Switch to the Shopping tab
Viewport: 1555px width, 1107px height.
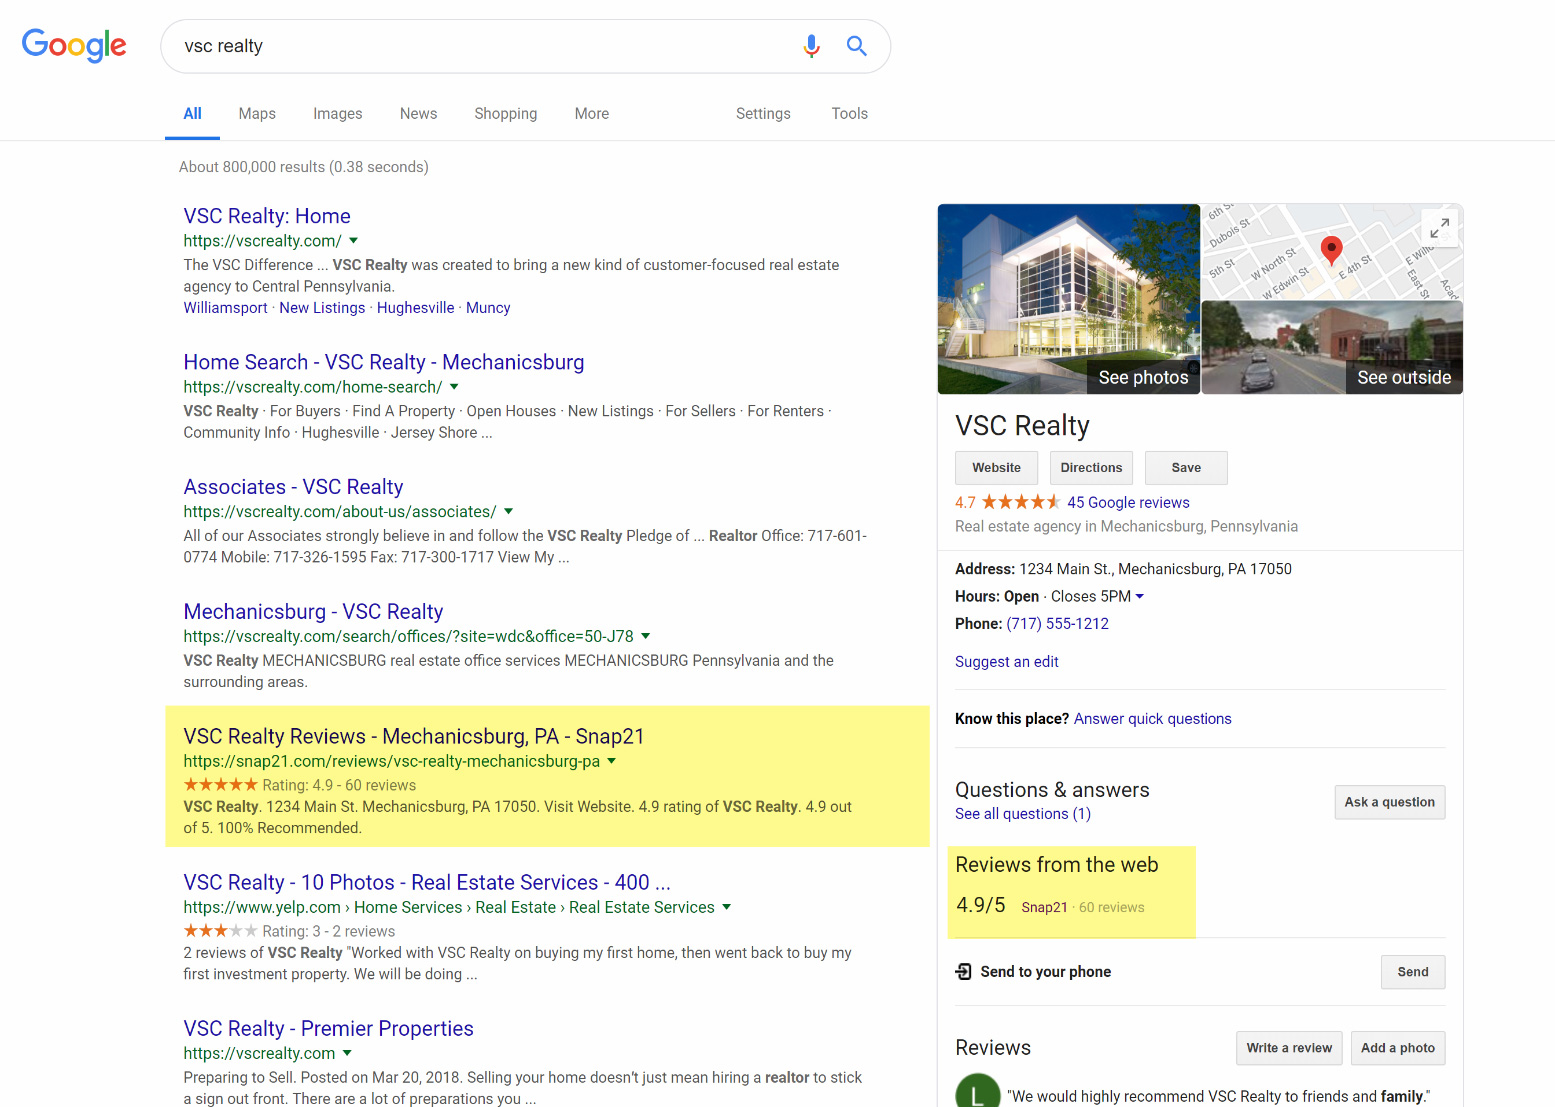point(506,114)
